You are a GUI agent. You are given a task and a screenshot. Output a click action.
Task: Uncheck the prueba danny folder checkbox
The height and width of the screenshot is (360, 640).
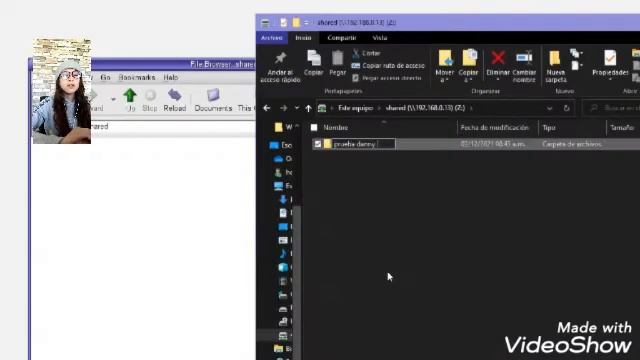[318, 144]
